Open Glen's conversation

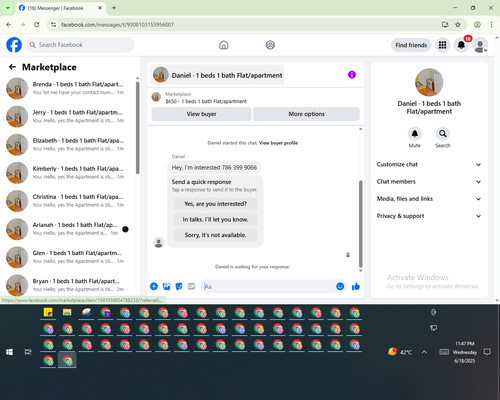68,257
